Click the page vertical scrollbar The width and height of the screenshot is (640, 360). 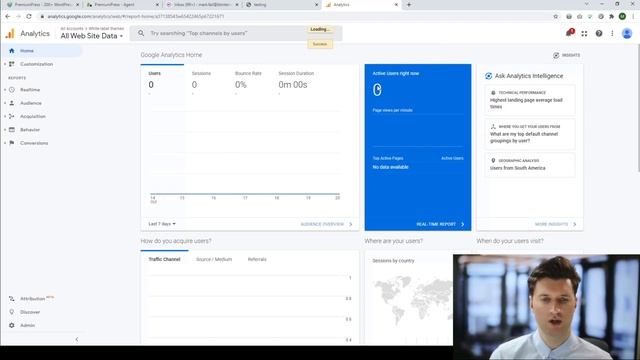[x=638, y=108]
